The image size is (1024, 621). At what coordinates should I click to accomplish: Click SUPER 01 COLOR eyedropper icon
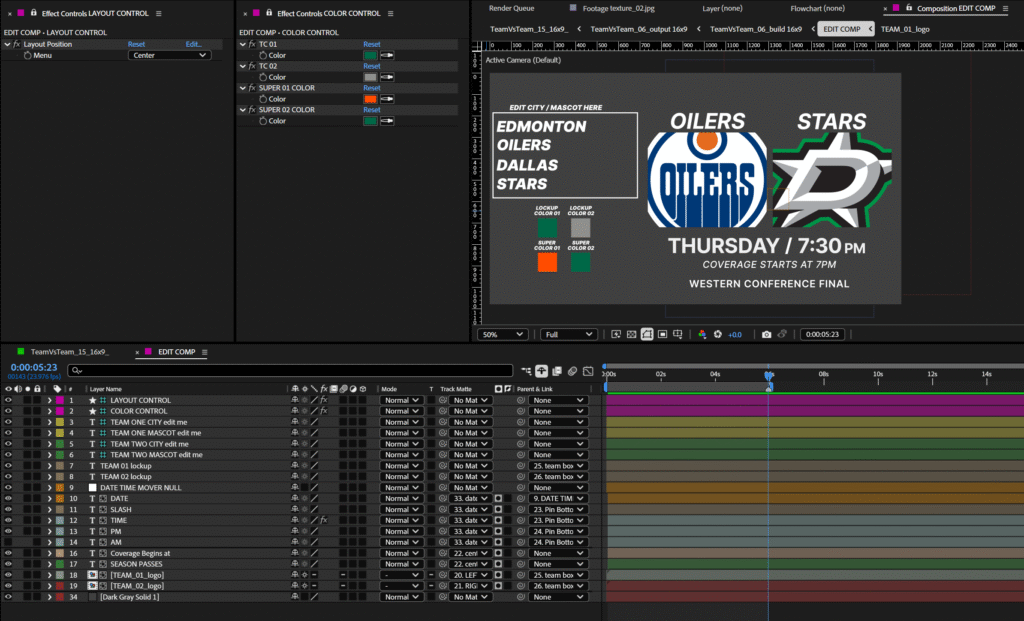tap(387, 99)
